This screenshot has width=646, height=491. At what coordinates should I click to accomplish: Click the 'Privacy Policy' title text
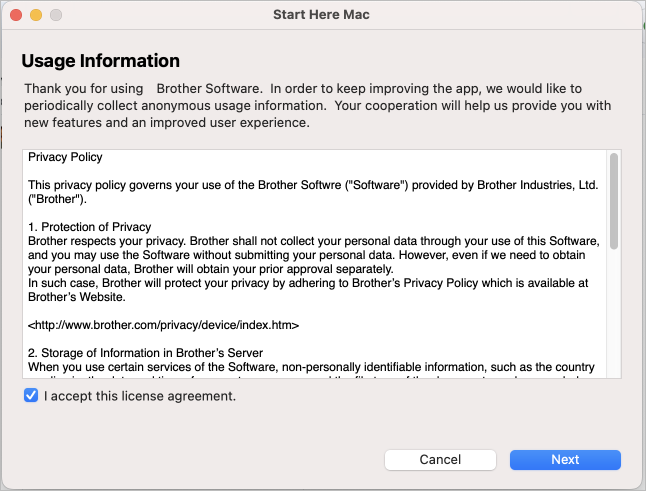pyautogui.click(x=65, y=157)
